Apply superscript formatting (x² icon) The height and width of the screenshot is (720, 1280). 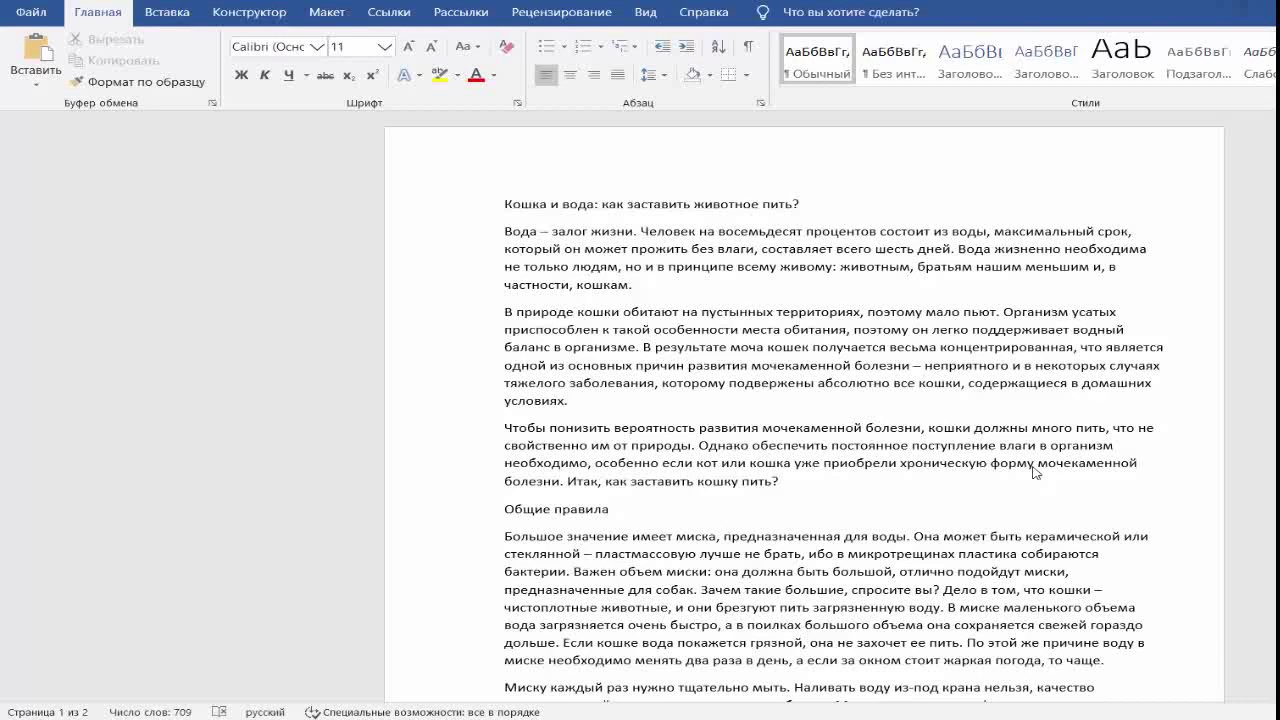coord(372,75)
